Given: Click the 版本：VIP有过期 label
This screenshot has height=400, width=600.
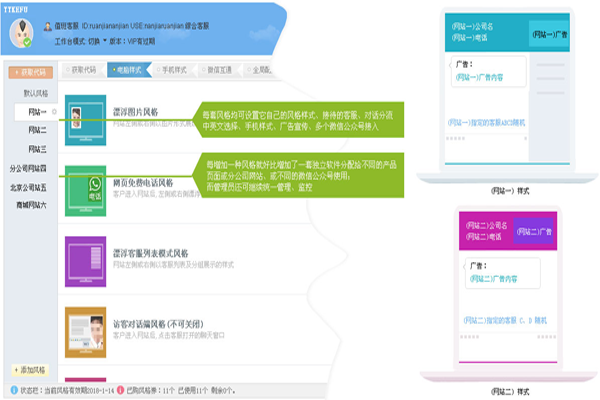Looking at the screenshot, I should [x=132, y=41].
